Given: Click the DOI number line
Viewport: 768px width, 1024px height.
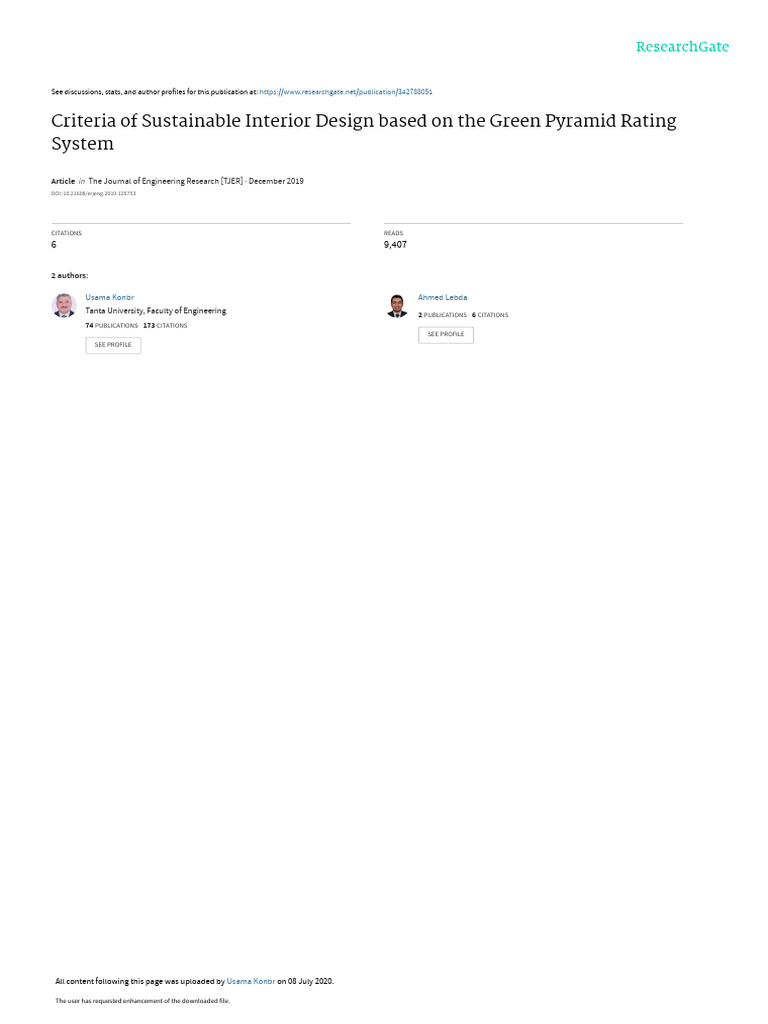Looking at the screenshot, I should pyautogui.click(x=93, y=193).
